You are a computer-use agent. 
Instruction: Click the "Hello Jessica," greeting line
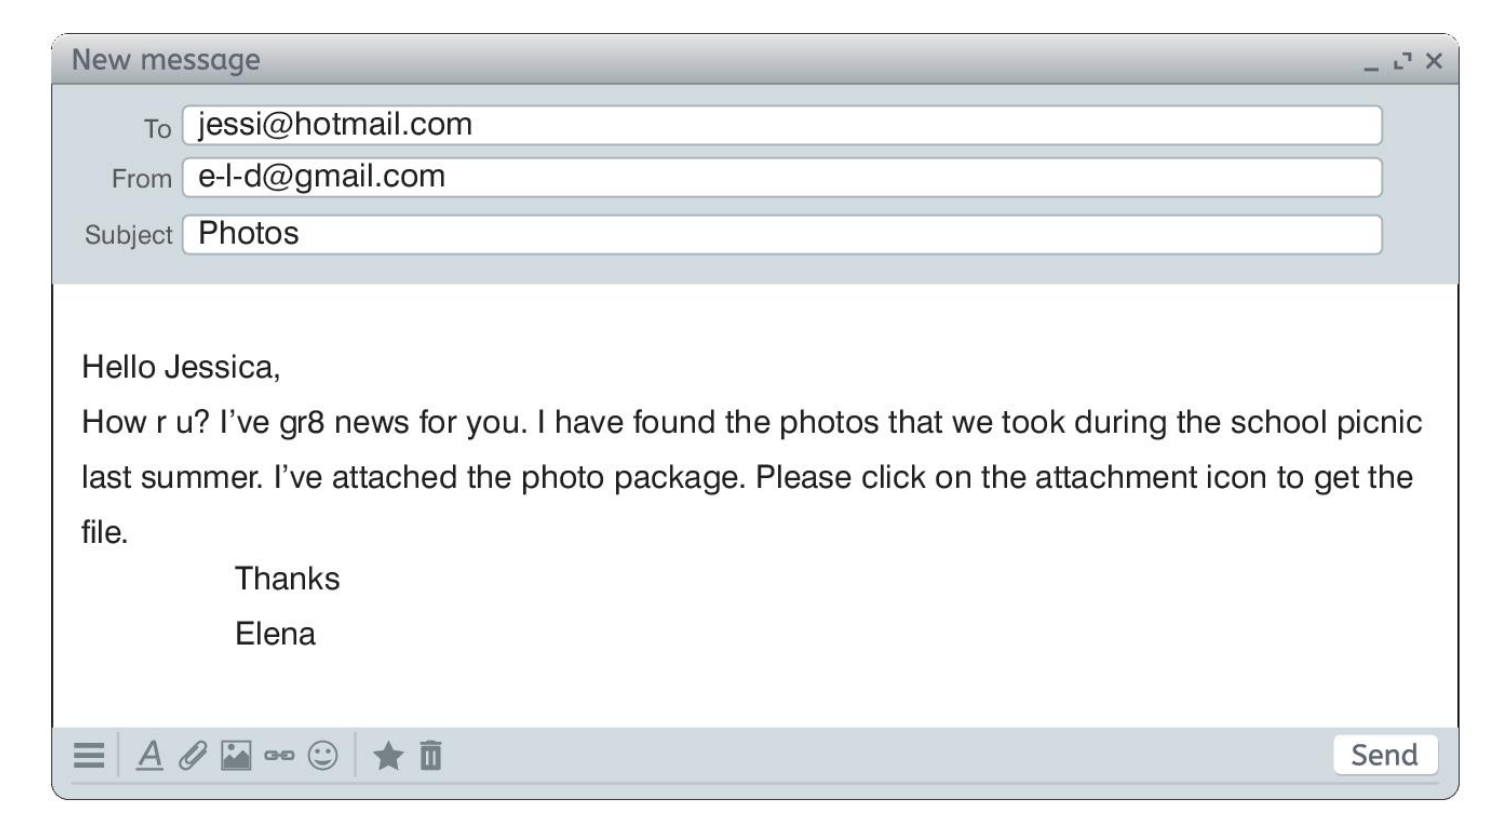[181, 367]
